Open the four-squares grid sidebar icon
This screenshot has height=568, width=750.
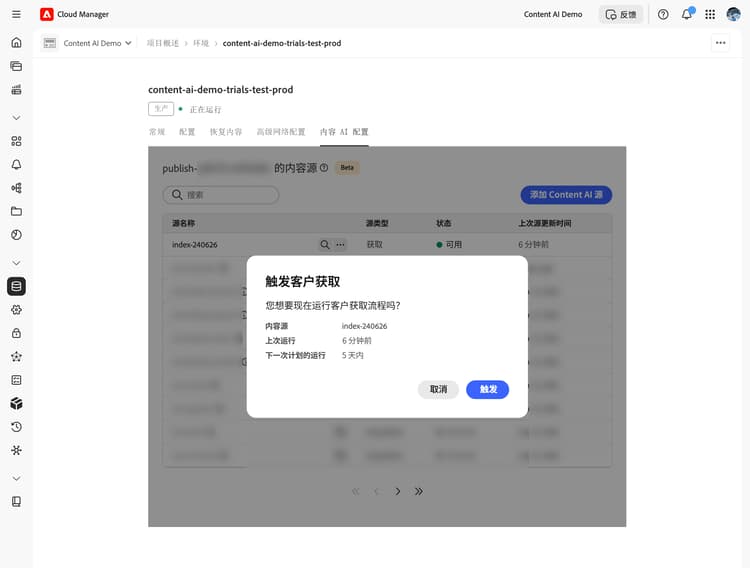[16, 141]
